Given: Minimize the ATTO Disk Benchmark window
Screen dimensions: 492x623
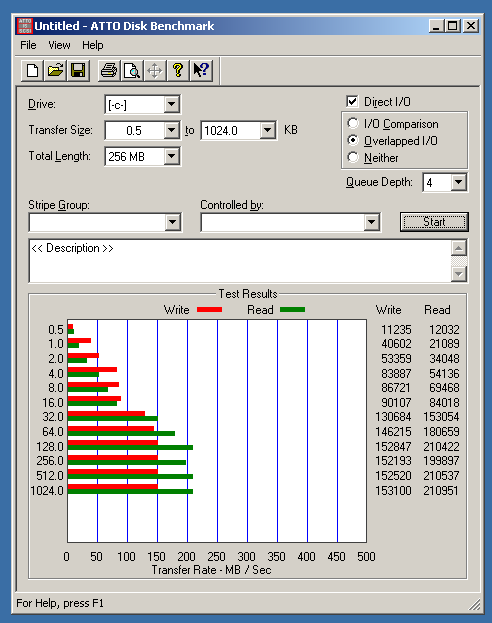Looking at the screenshot, I should click(437, 26).
